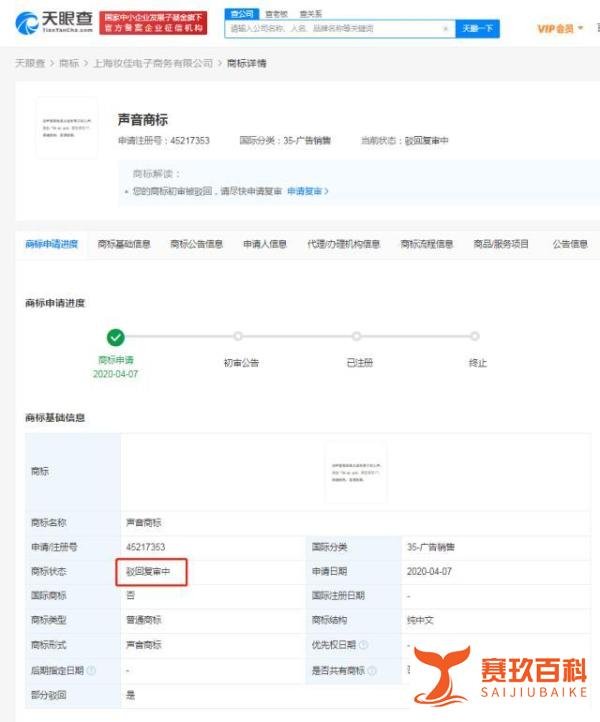Click table value 35-广告销售 for 国际分类
The image size is (600, 722).
tap(431, 547)
